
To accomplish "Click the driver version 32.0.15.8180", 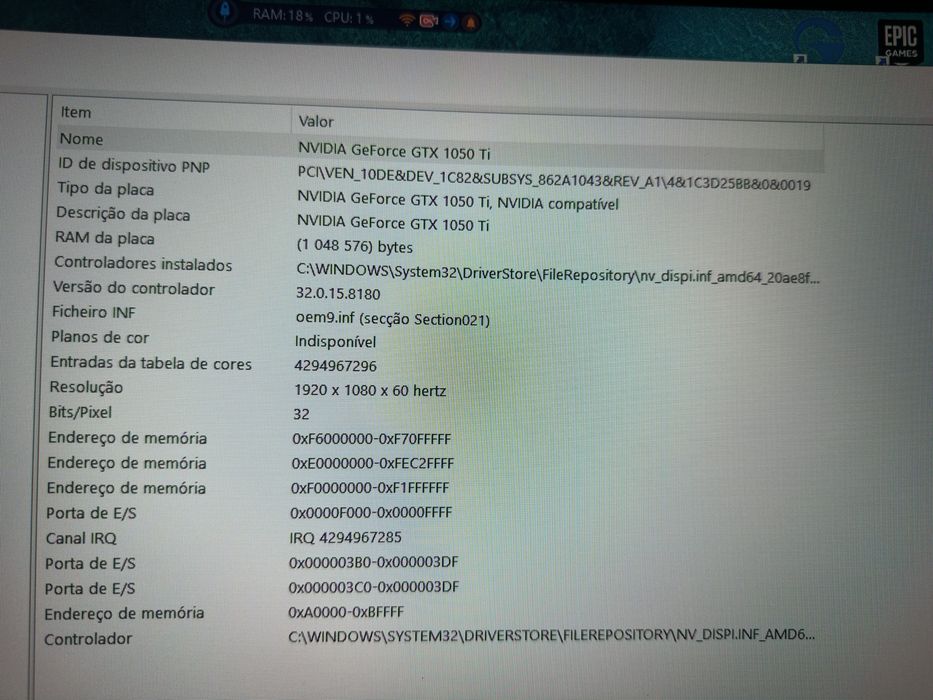I will pyautogui.click(x=338, y=293).
